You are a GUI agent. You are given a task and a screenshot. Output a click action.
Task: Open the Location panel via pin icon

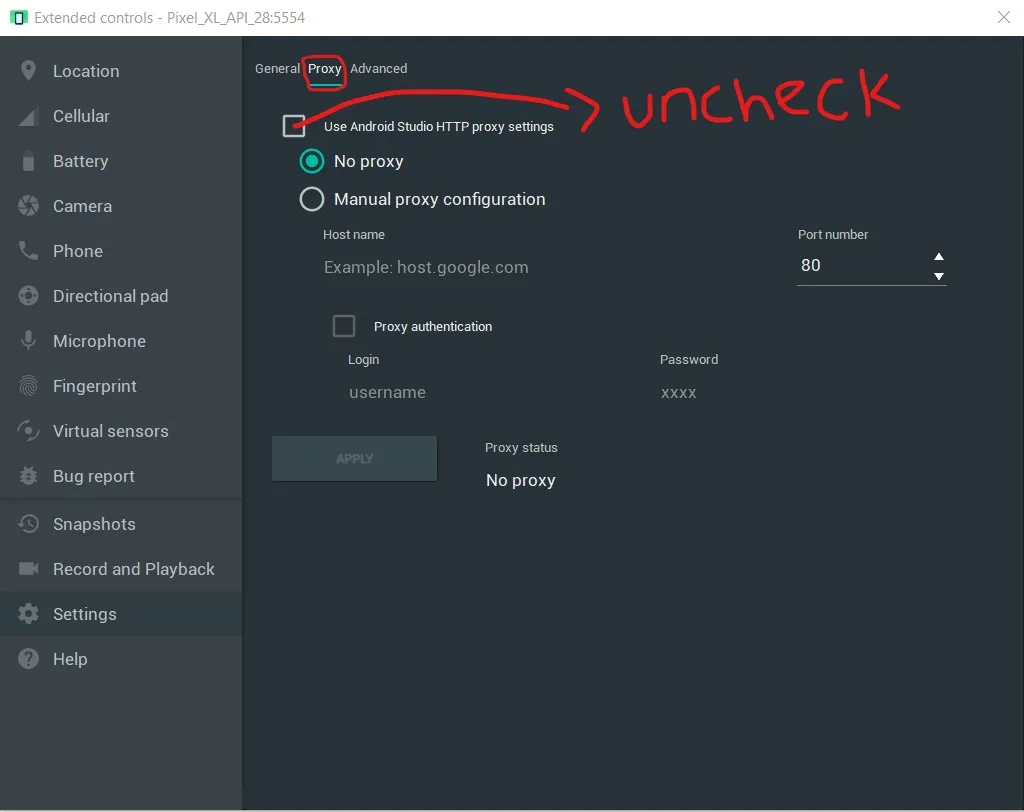(x=28, y=71)
